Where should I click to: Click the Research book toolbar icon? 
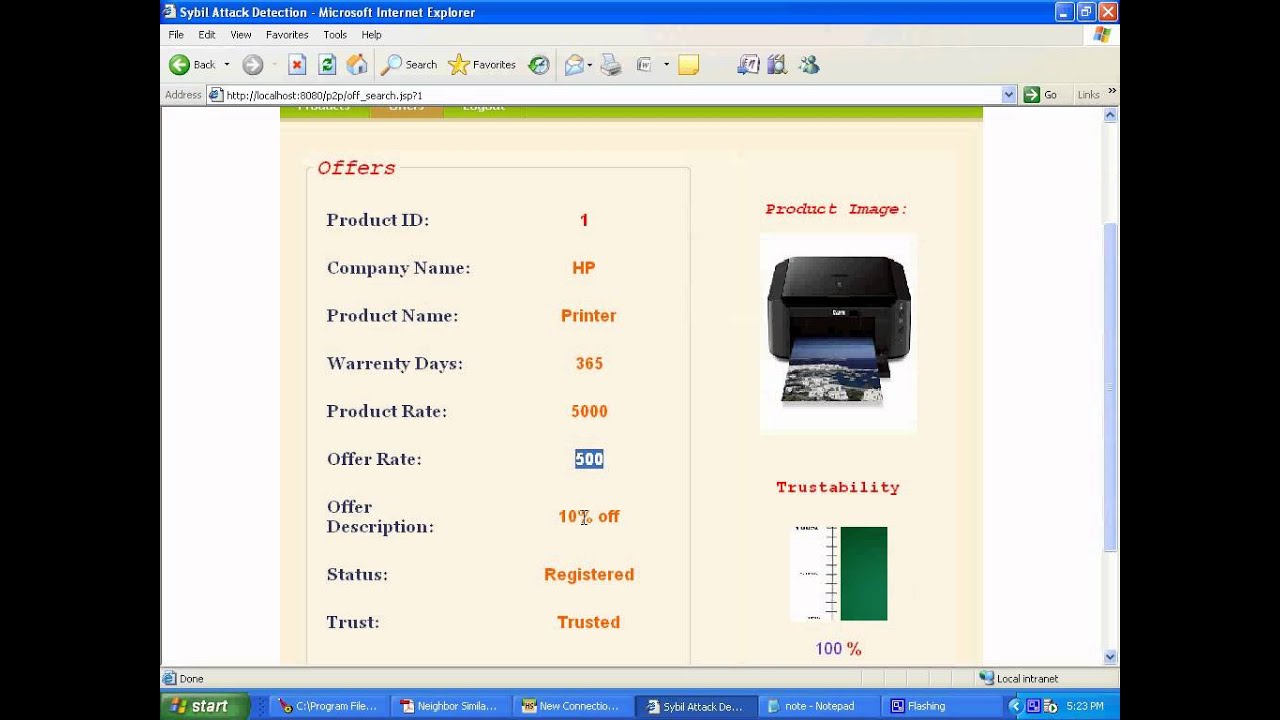(778, 65)
